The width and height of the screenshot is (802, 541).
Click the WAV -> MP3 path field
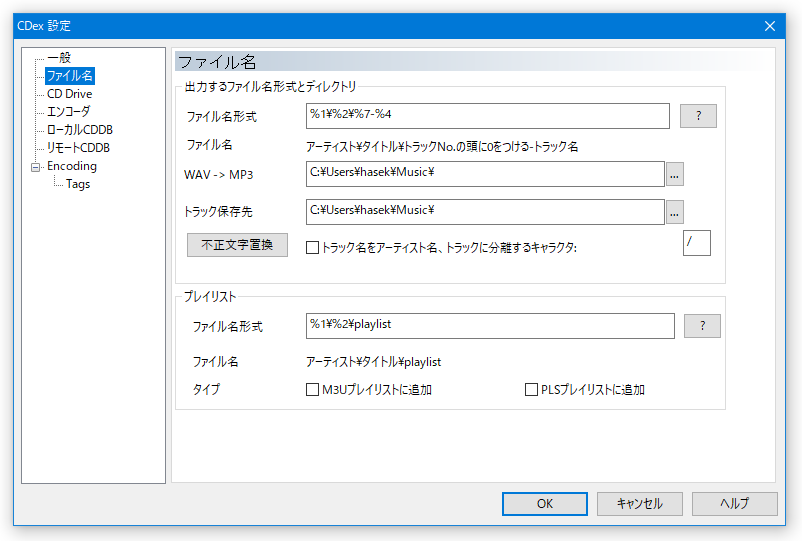tap(485, 174)
